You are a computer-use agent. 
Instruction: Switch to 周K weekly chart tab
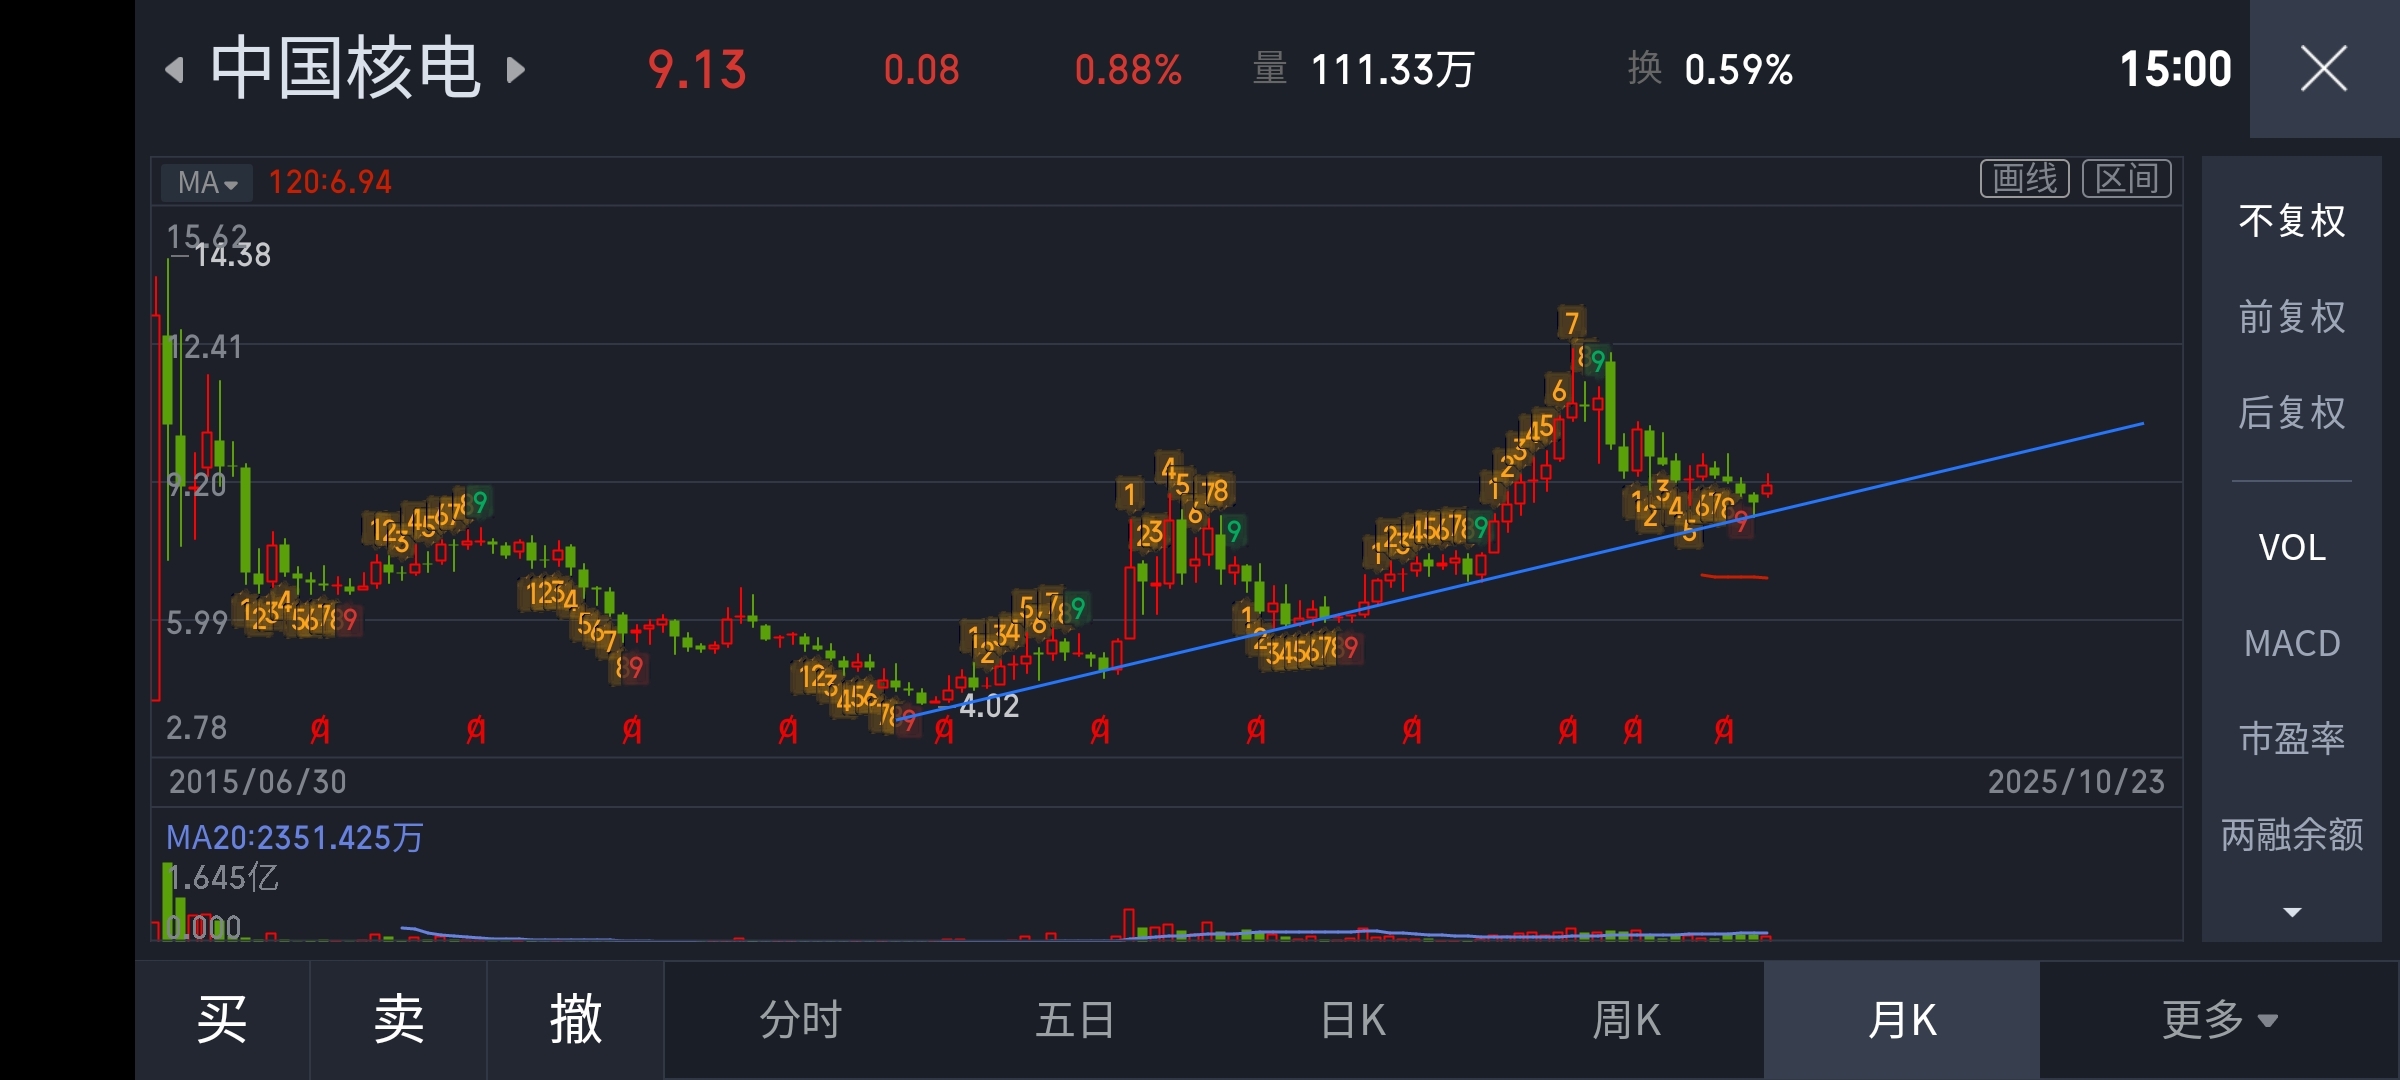(x=1626, y=1020)
